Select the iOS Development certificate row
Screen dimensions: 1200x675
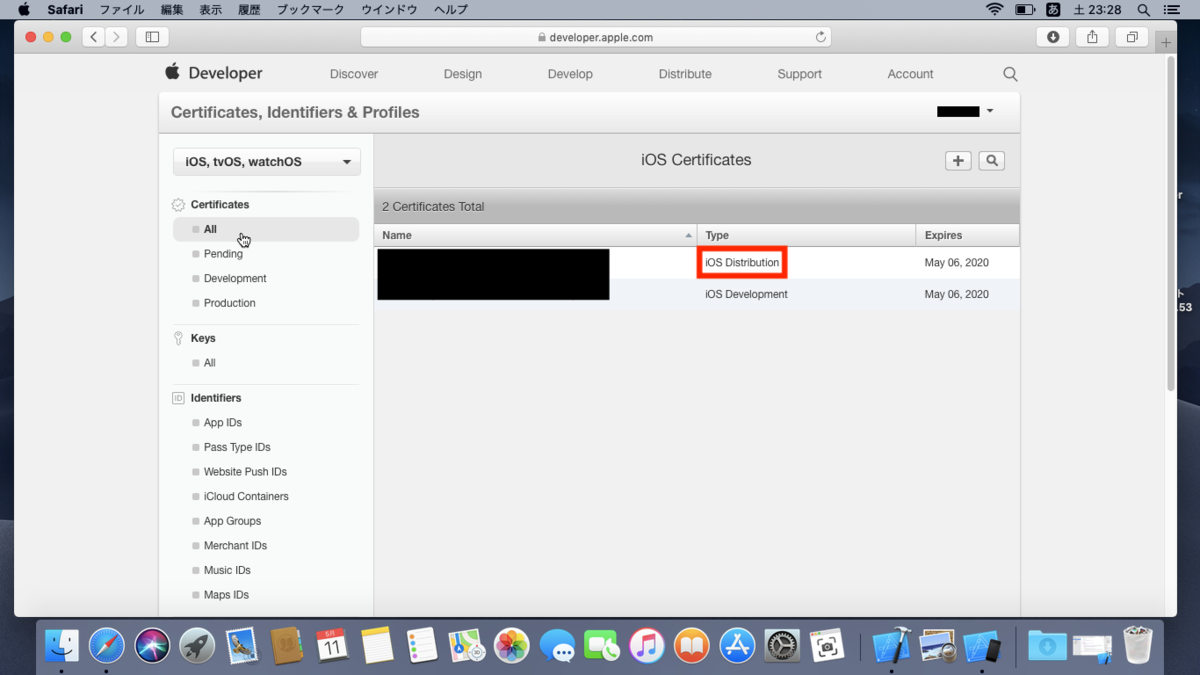[x=697, y=294]
